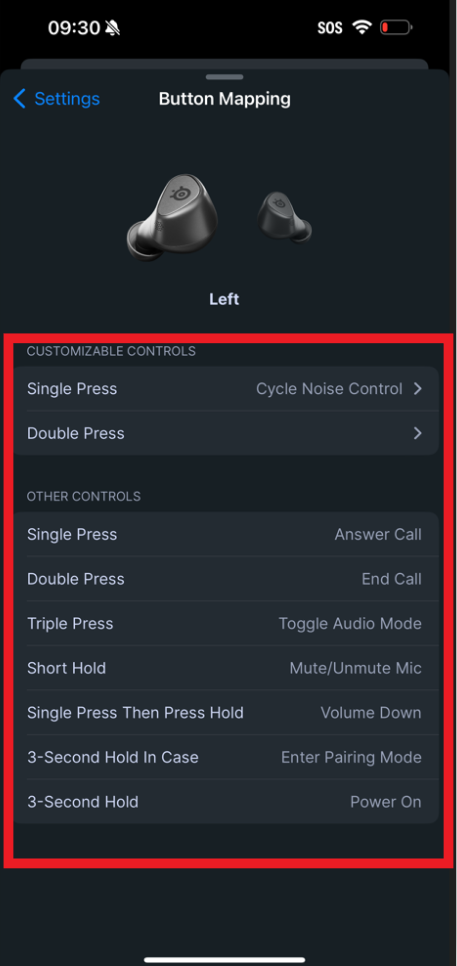Tap the 3-Second Hold In Case row
Image resolution: width=457 pixels, height=966 pixels.
[x=225, y=757]
